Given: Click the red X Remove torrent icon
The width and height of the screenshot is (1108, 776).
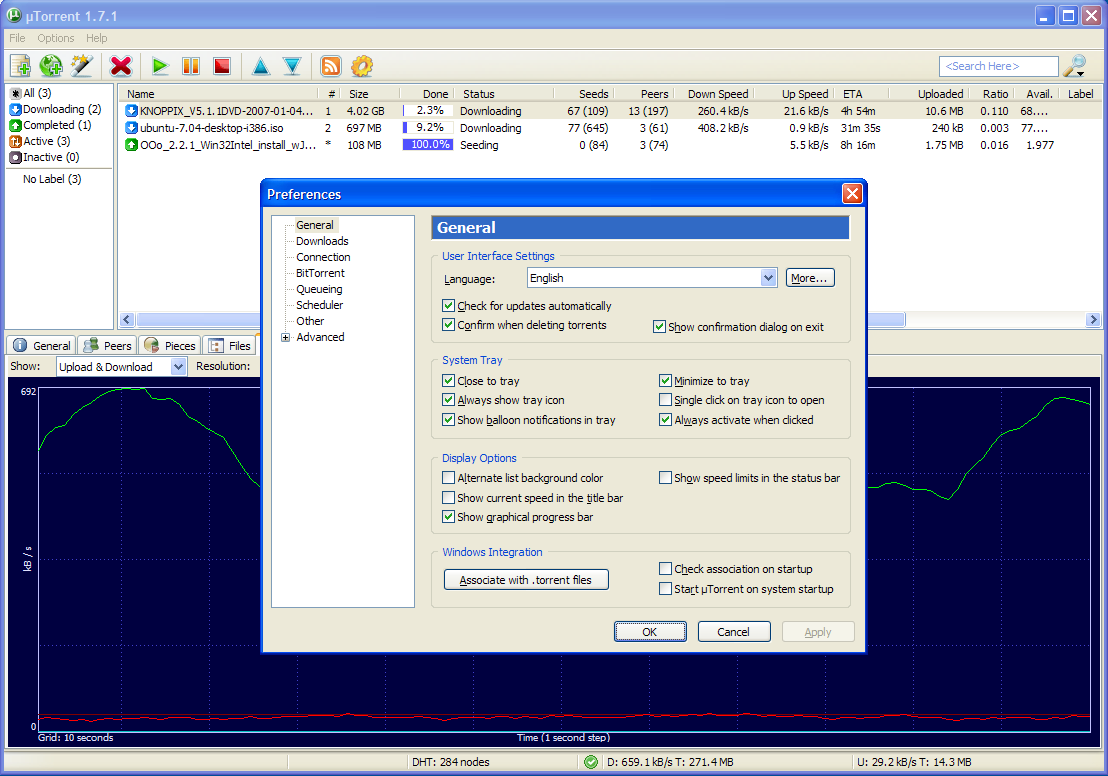Looking at the screenshot, I should (x=121, y=66).
